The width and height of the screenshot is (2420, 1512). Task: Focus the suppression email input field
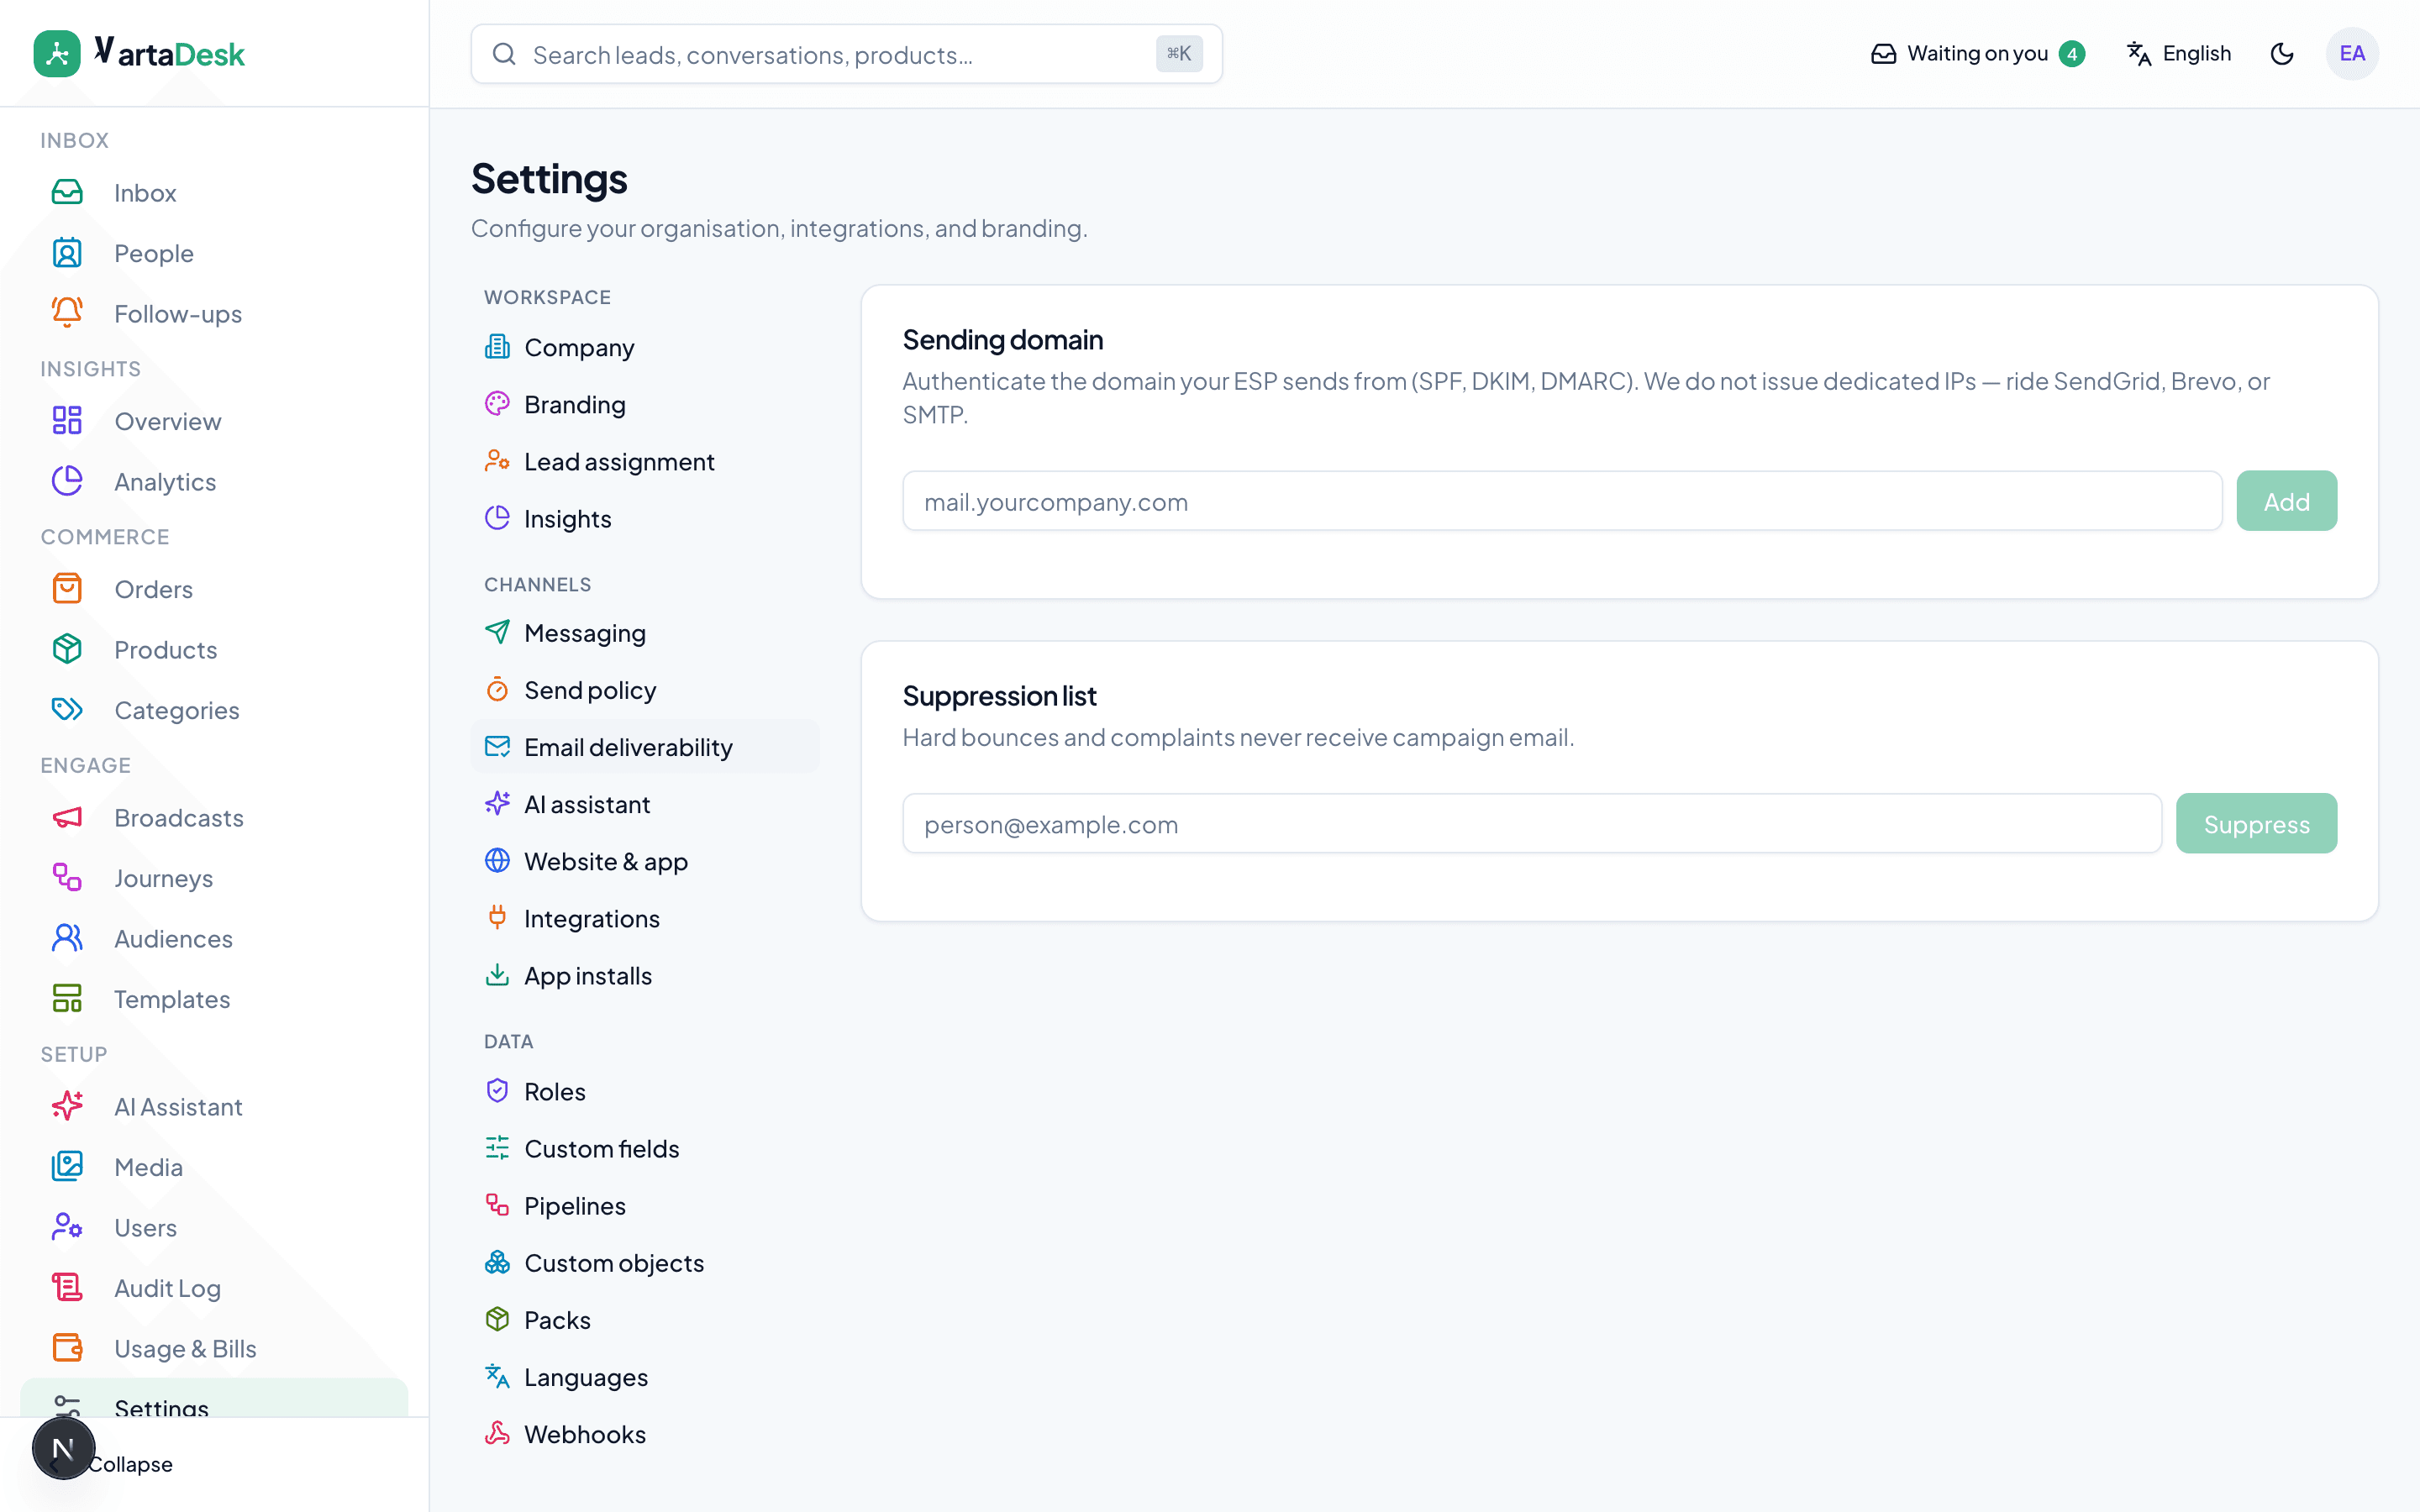(x=1532, y=824)
